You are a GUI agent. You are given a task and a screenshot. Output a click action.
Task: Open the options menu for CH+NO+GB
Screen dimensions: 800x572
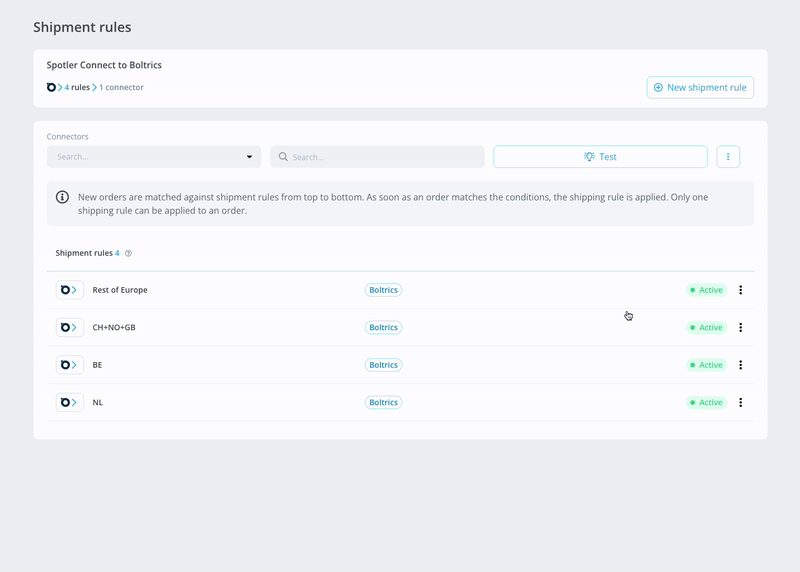740,327
